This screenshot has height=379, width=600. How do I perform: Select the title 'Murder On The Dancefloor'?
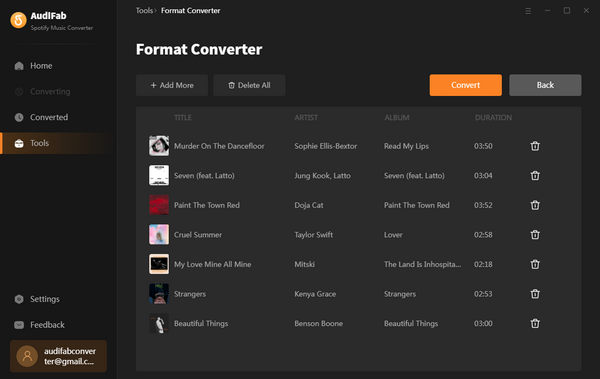pos(219,146)
